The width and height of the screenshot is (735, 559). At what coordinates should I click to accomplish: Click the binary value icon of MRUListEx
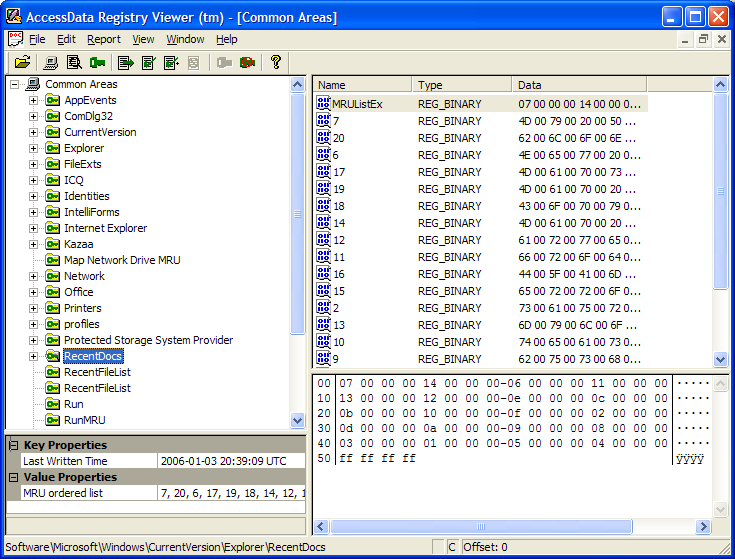click(323, 103)
